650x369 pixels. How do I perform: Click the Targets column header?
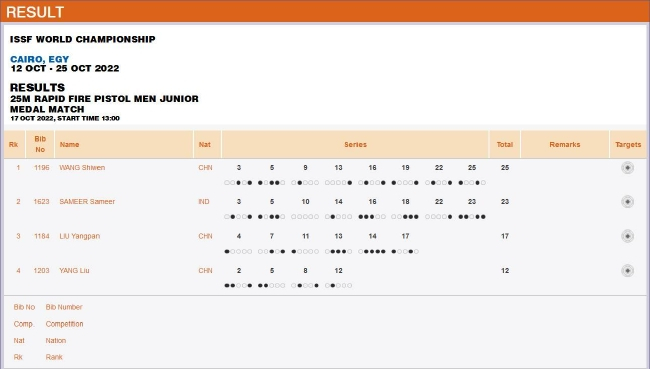(628, 144)
